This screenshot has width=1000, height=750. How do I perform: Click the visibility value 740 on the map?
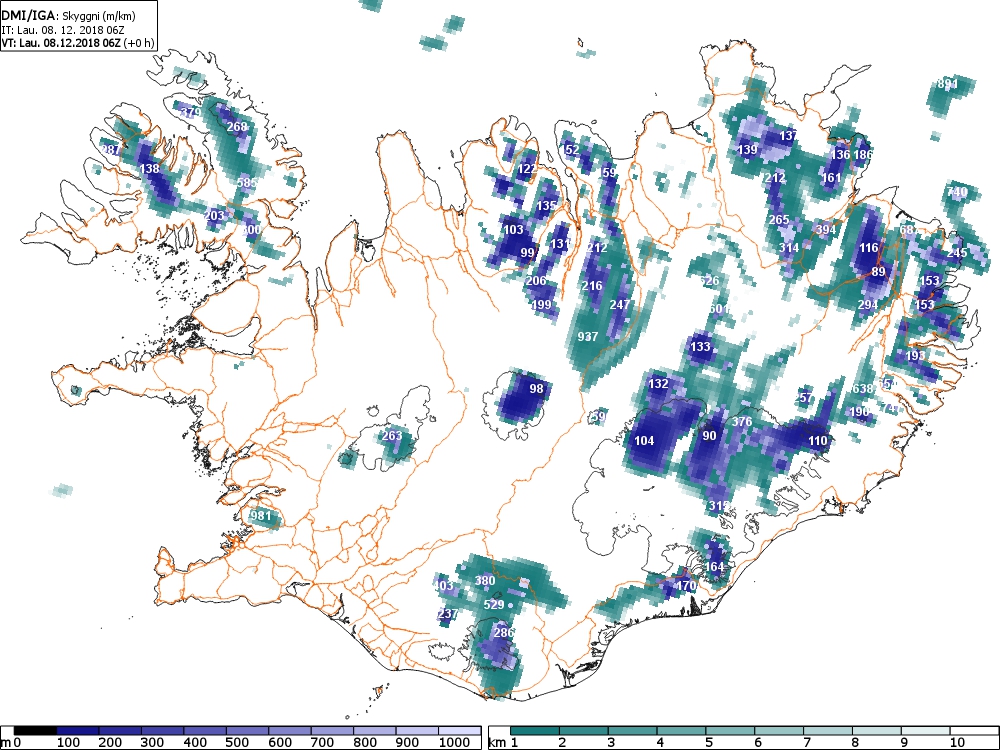pos(957,191)
